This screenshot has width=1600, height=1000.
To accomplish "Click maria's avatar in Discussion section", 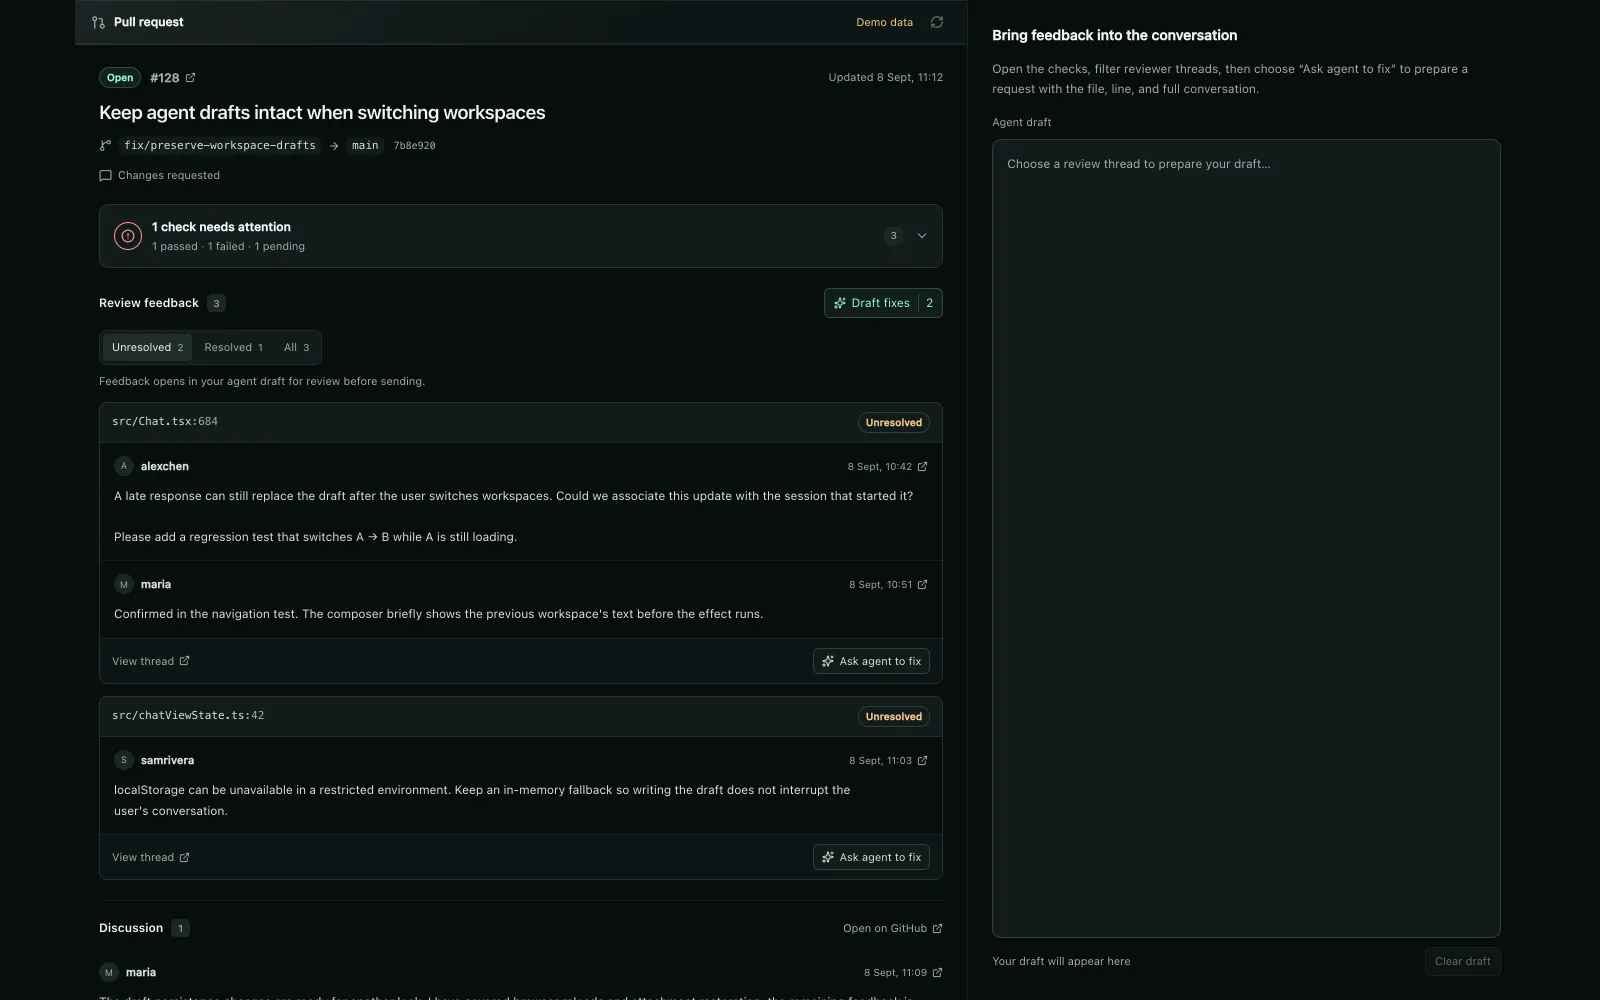I will tap(109, 972).
